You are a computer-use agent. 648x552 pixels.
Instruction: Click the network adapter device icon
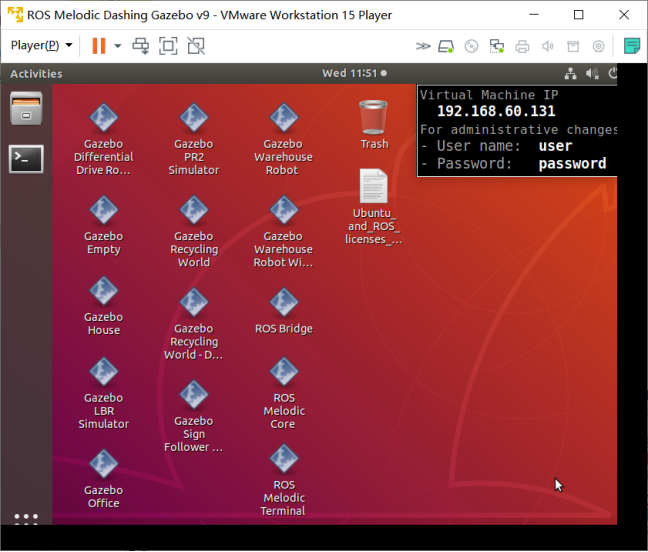[496, 46]
